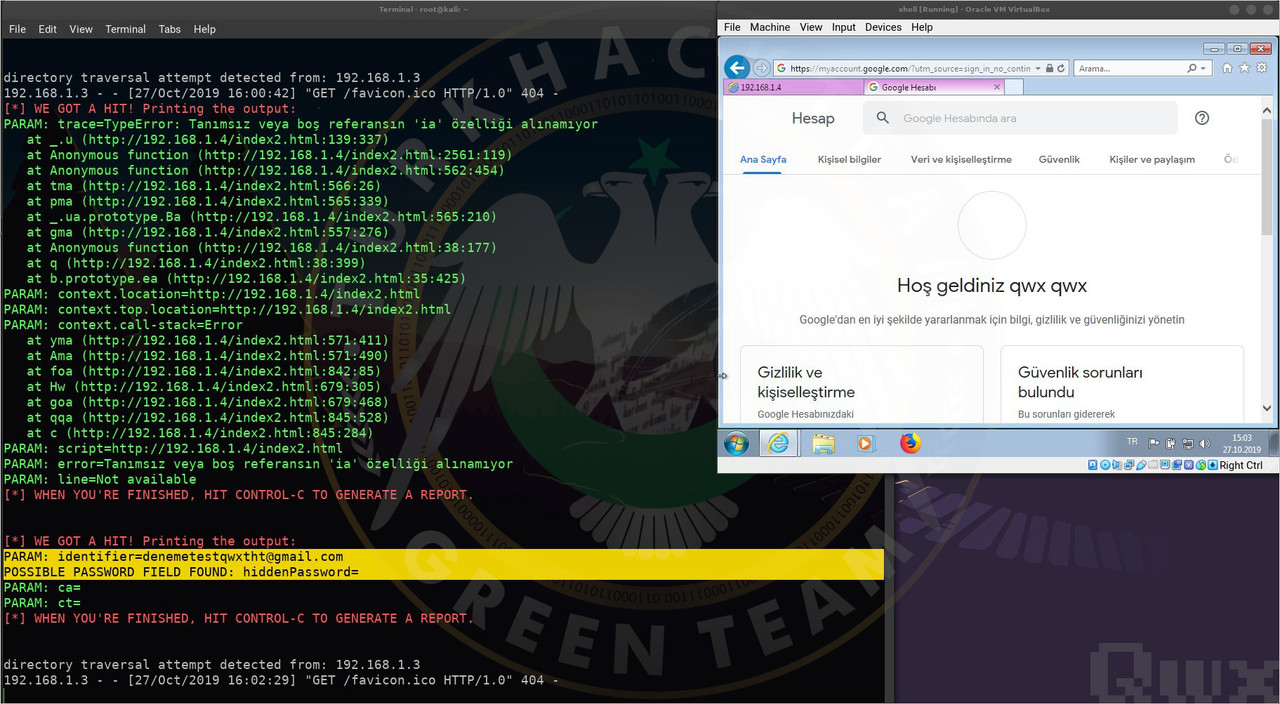
Task: Click the qwx qwx profile picture circle
Action: [x=992, y=226]
